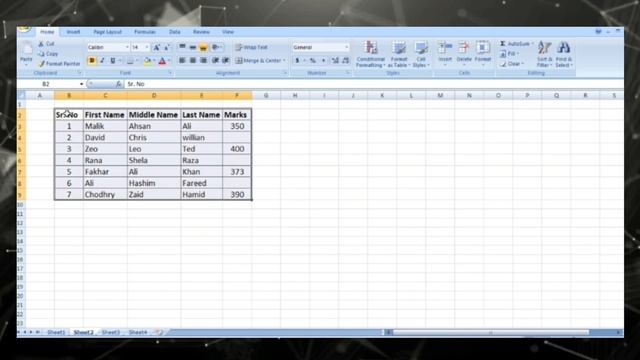Viewport: 640px width, 360px height.
Task: Apply Accounting dollar number format
Action: coord(297,60)
